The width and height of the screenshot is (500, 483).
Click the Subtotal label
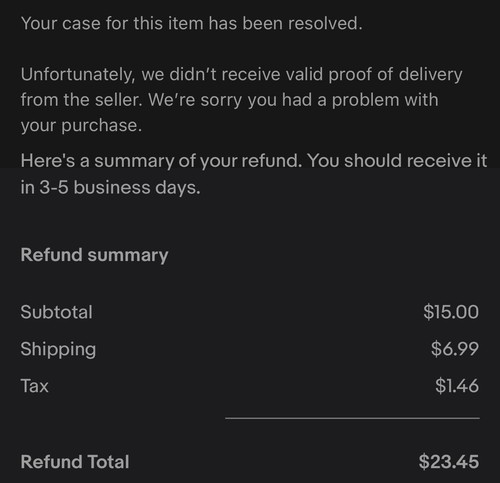pos(56,312)
